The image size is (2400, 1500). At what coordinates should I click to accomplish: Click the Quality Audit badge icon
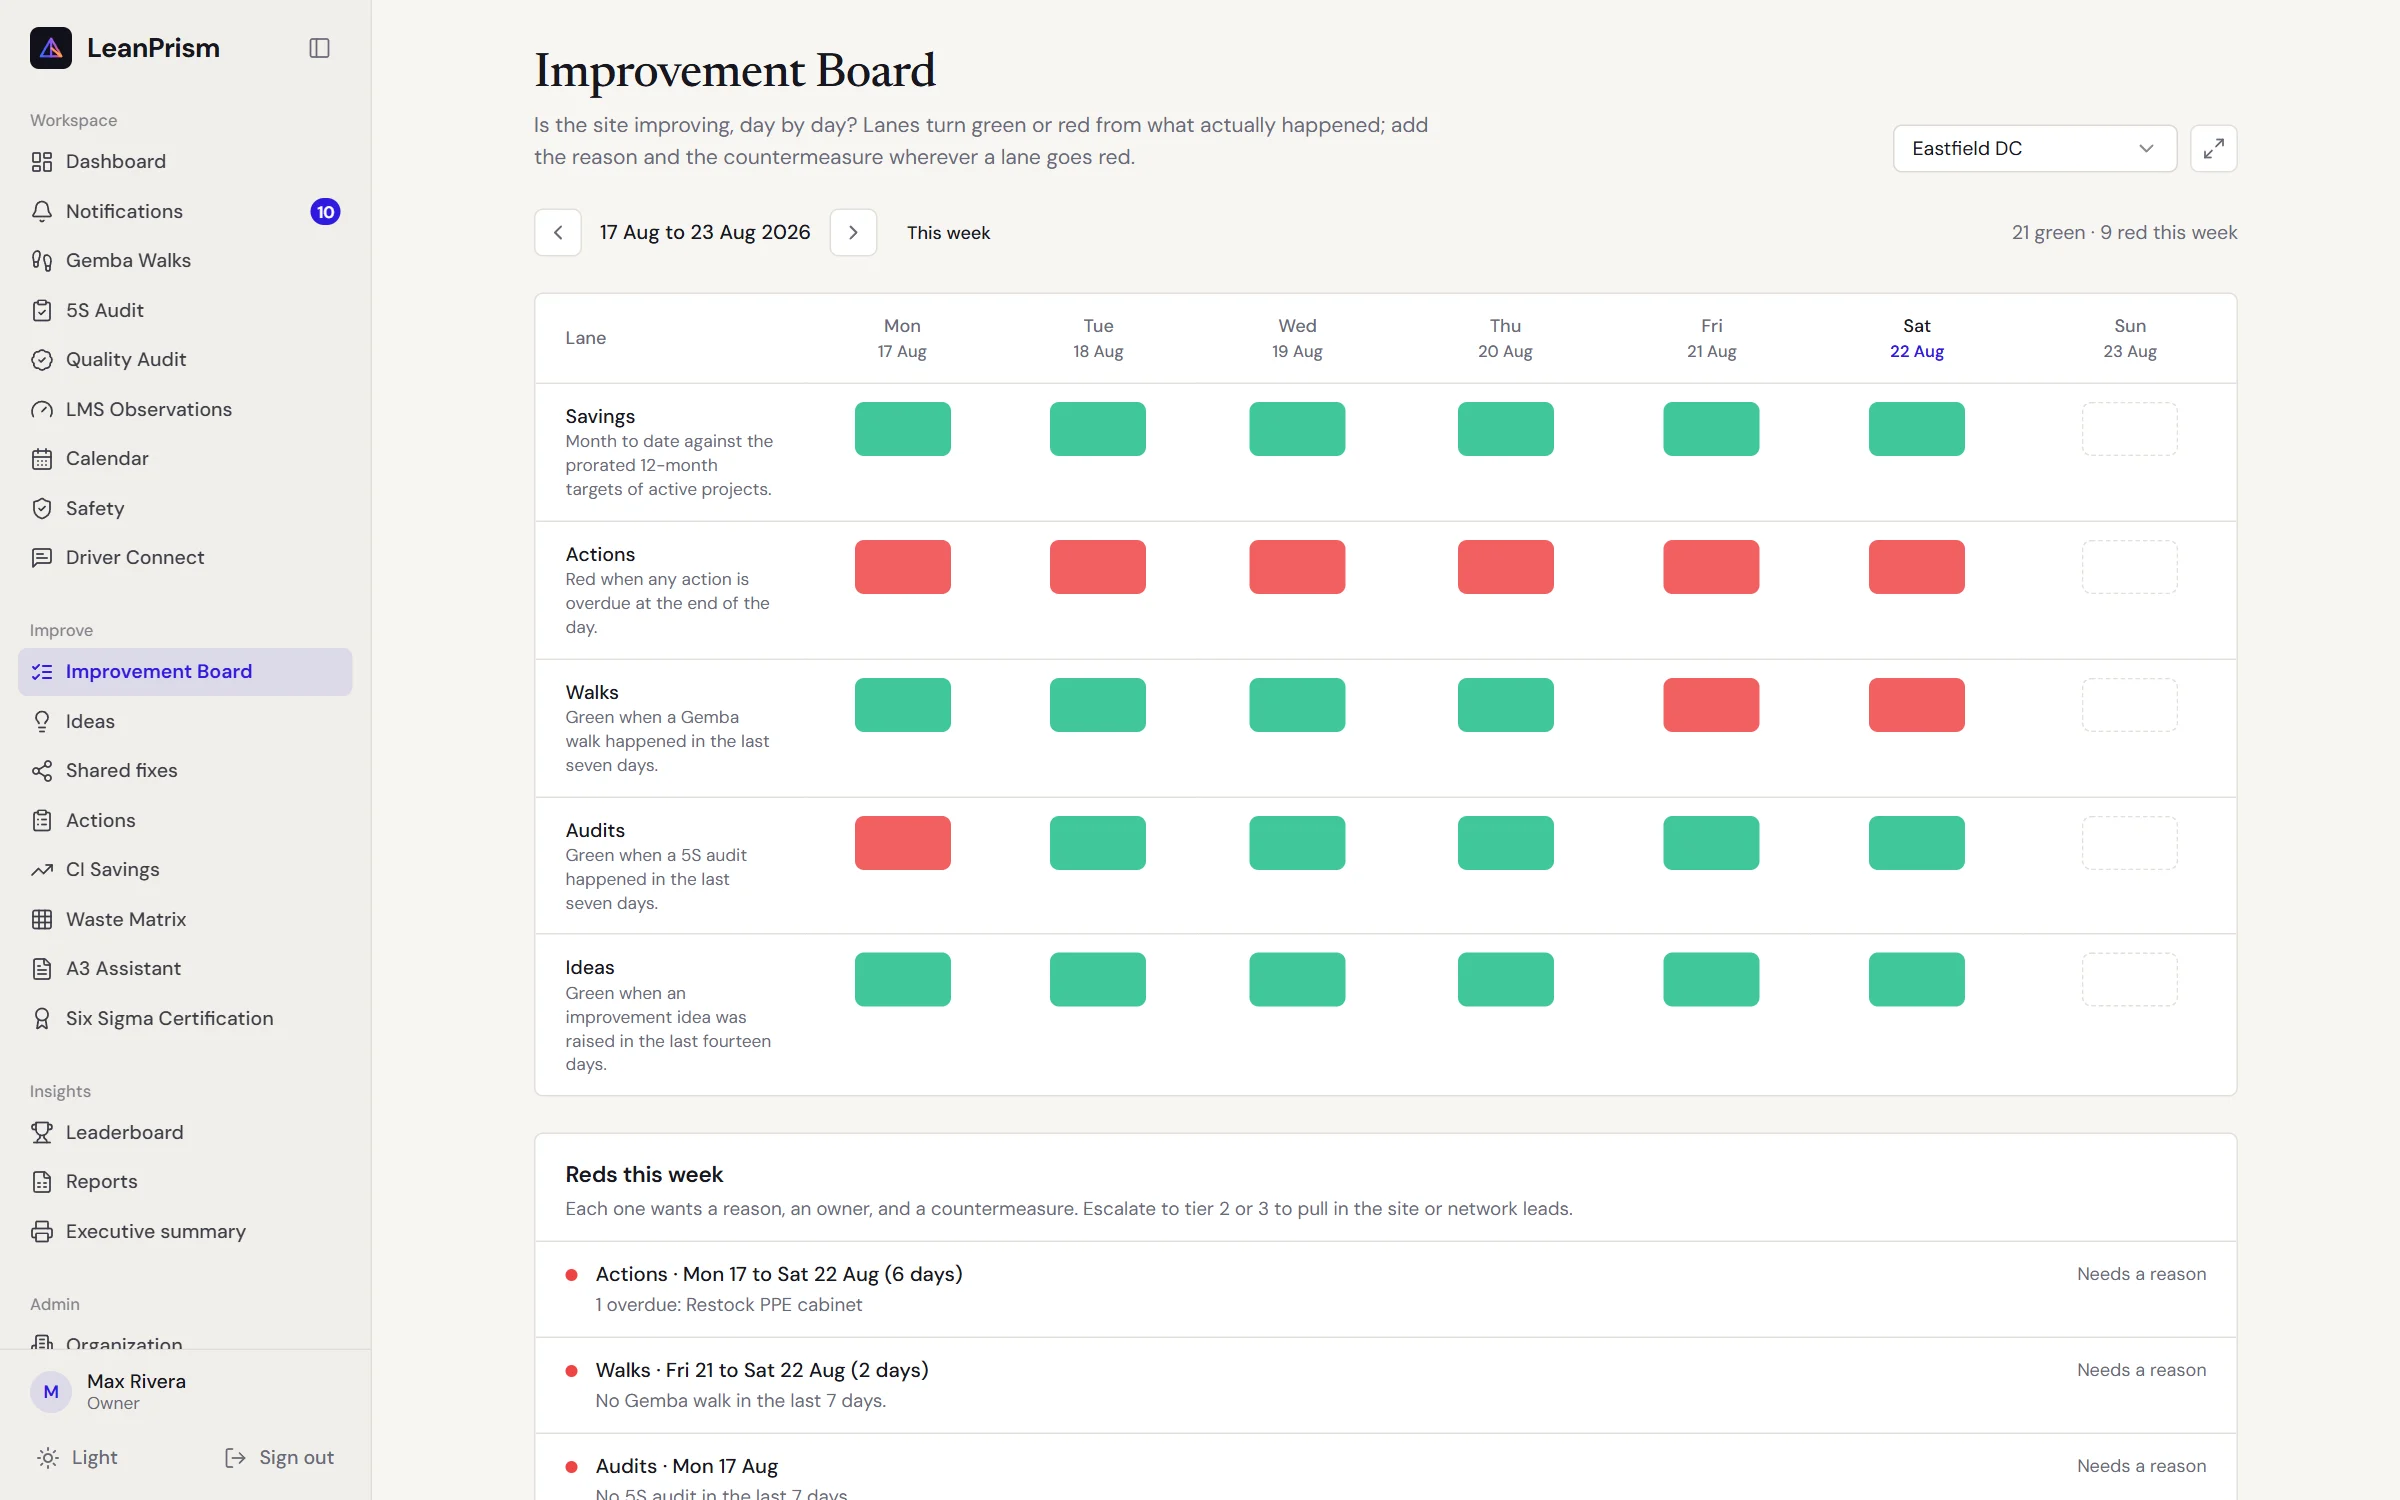coord(42,360)
